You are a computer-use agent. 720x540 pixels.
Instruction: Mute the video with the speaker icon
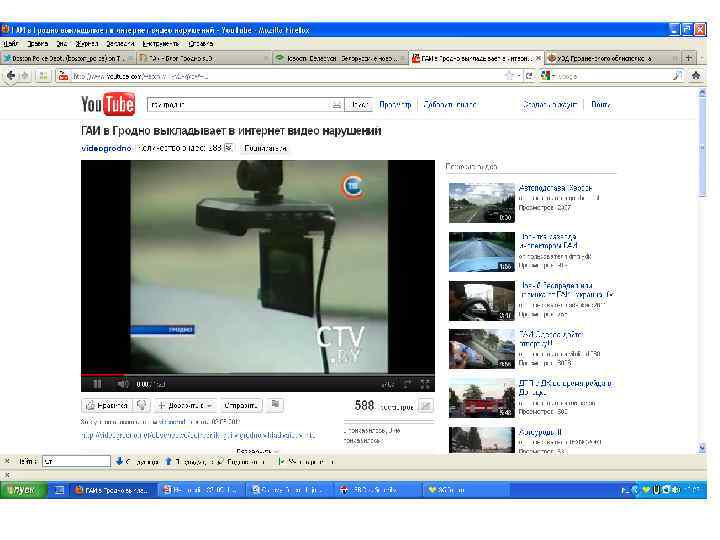pyautogui.click(x=122, y=384)
